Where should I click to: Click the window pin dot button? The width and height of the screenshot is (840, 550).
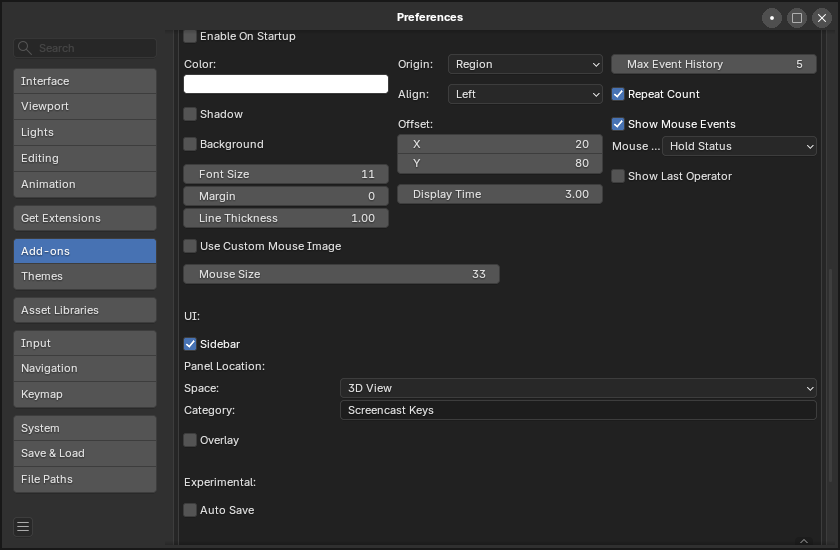point(771,18)
